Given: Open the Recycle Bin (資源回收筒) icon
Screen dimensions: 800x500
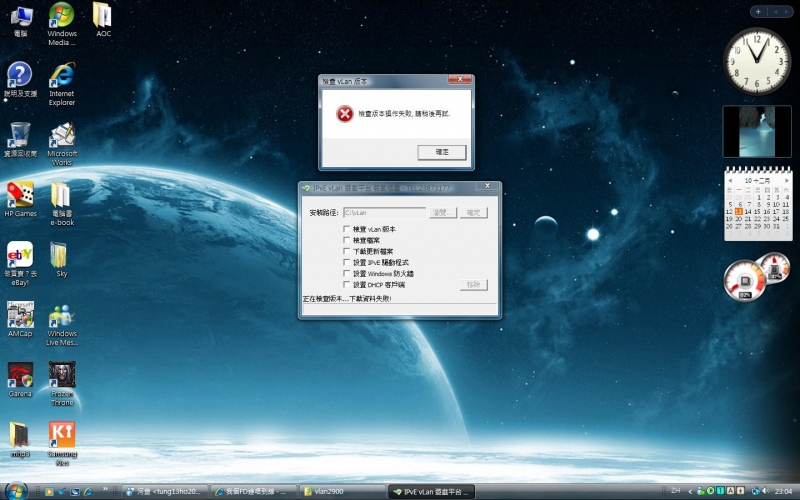Looking at the screenshot, I should pyautogui.click(x=20, y=140).
